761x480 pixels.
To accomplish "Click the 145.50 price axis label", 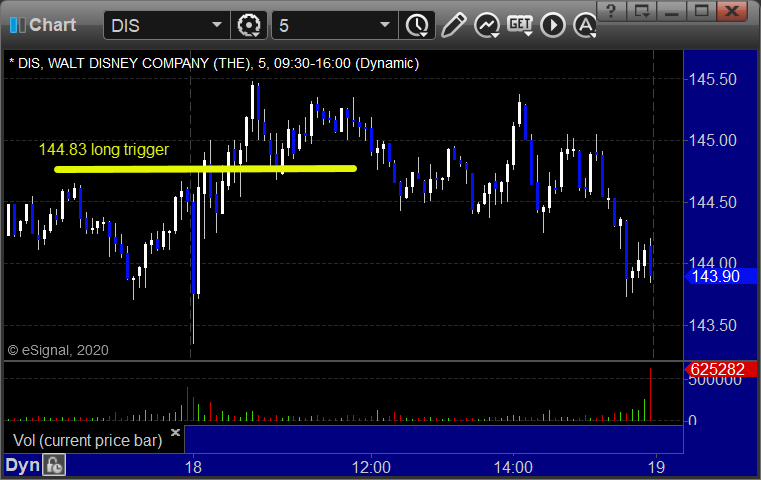I will [713, 80].
